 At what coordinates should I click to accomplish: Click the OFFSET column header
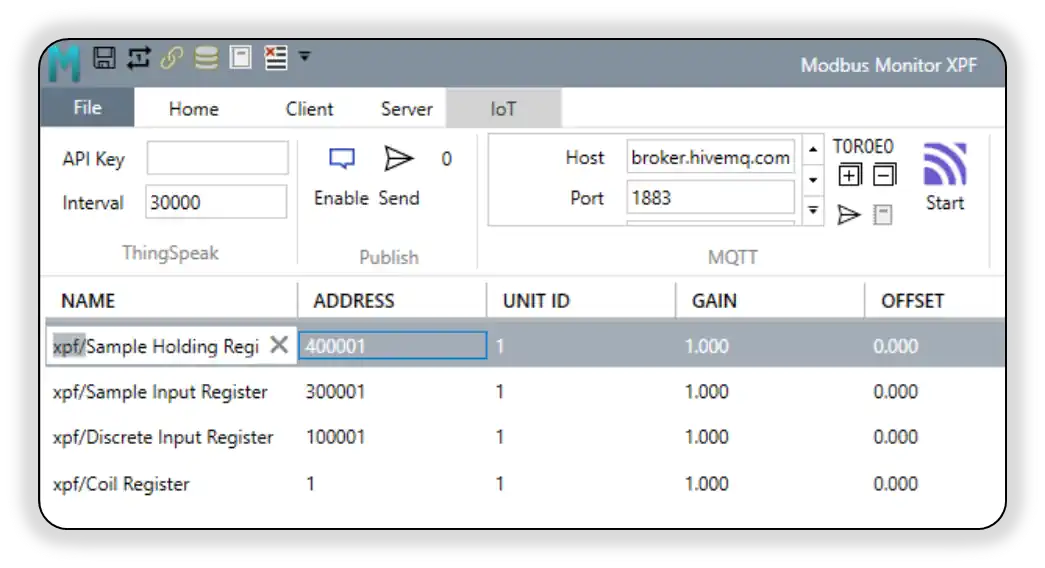coord(936,301)
